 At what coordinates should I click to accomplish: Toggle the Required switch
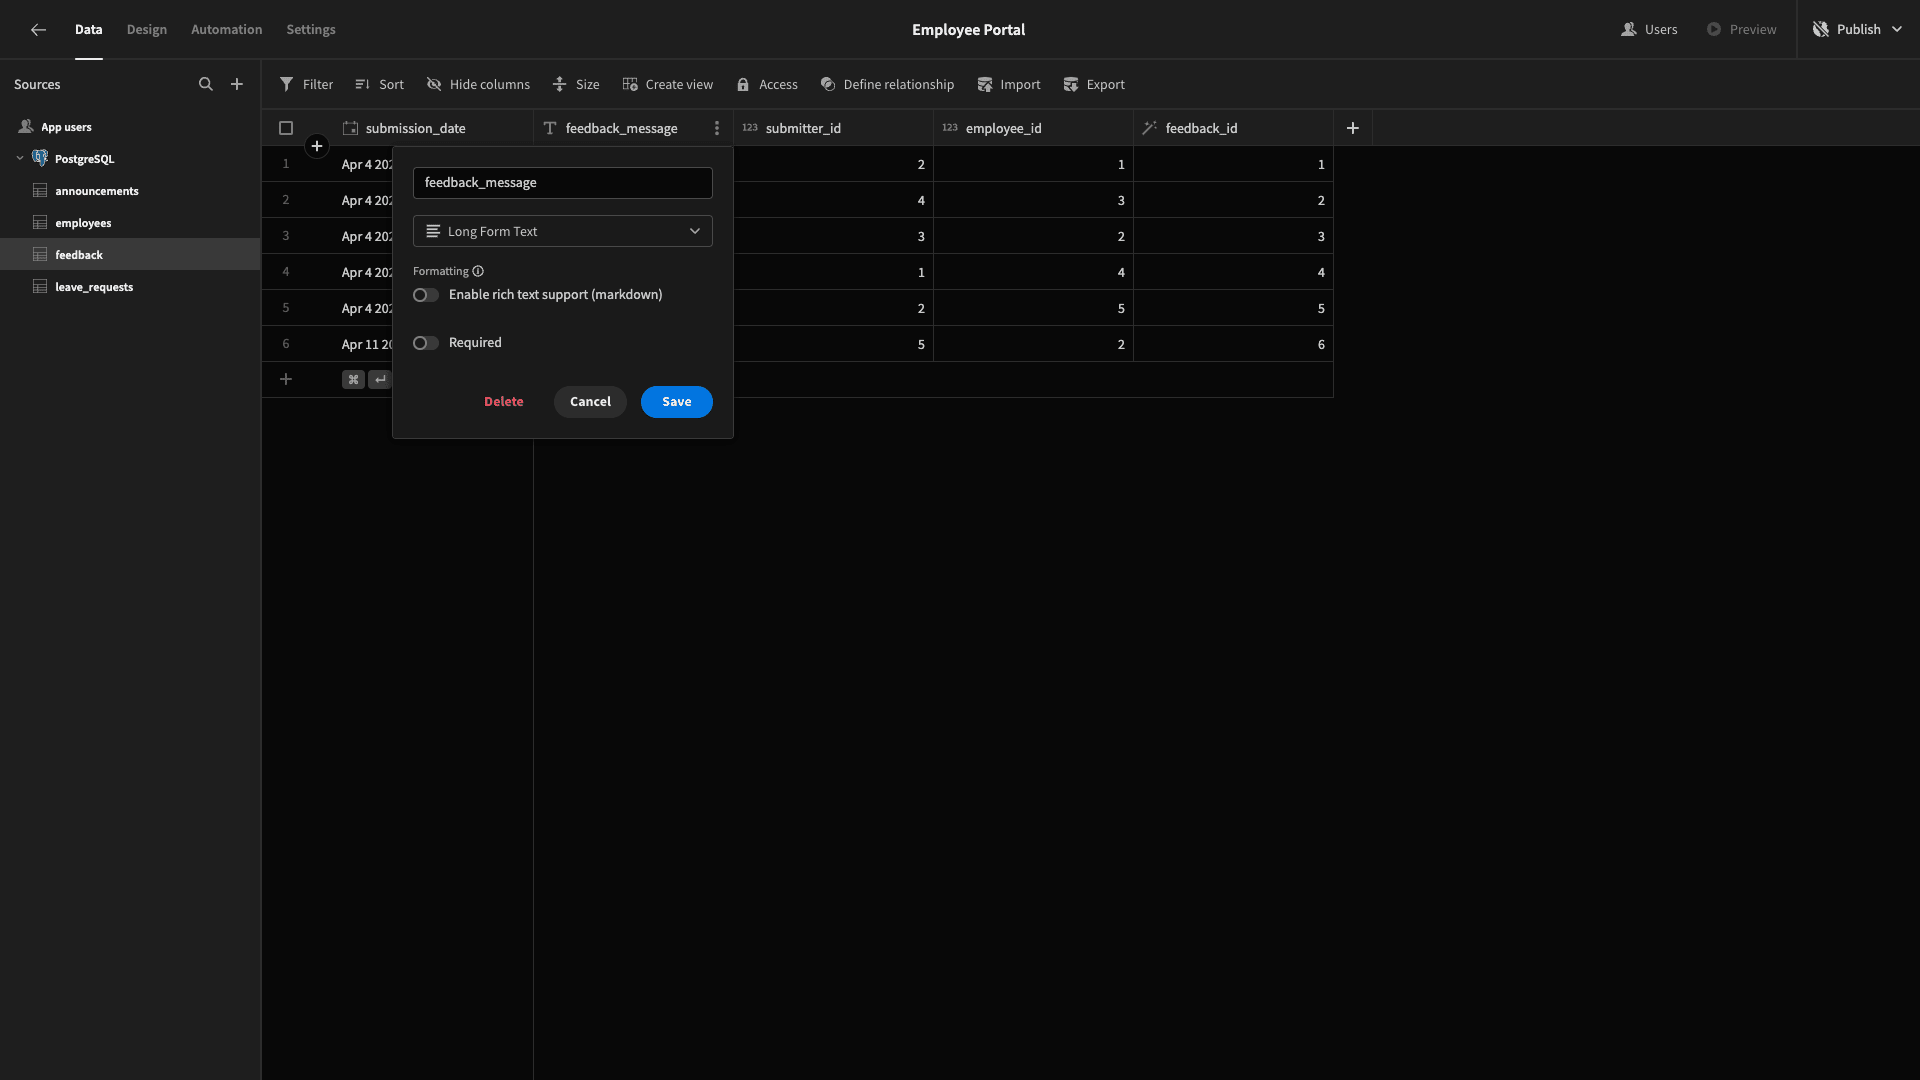[x=426, y=343]
